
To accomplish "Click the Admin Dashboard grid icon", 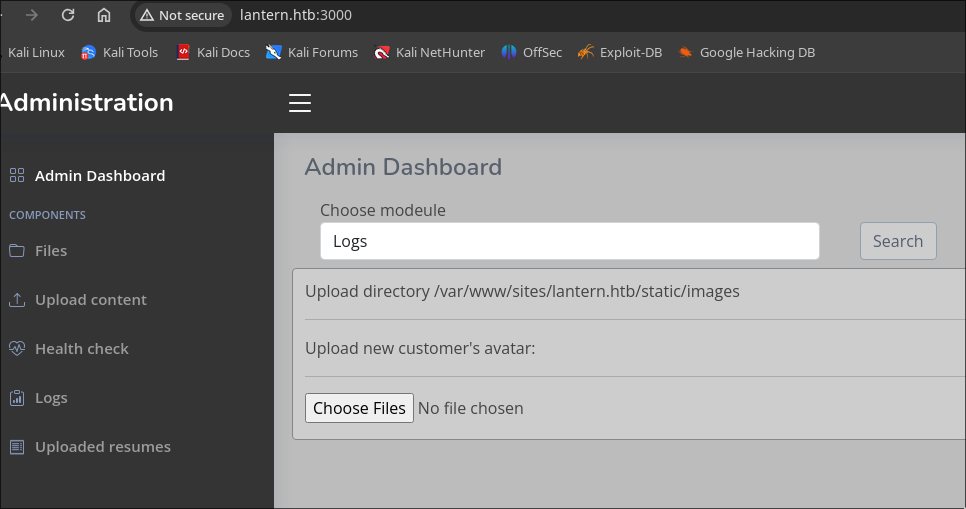I will click(17, 176).
